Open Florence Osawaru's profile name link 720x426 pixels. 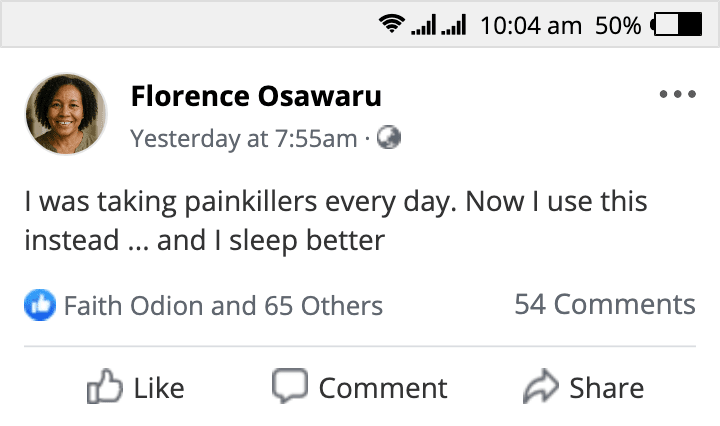[x=256, y=96]
